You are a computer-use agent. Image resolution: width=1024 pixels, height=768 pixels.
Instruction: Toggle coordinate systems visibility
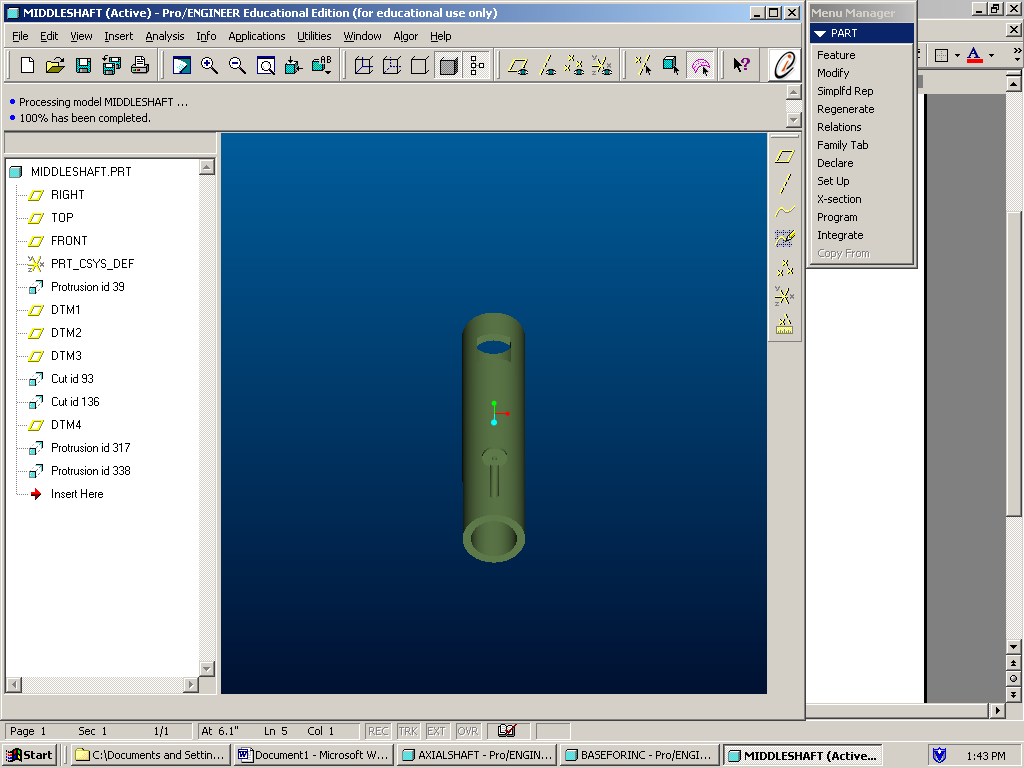click(602, 65)
